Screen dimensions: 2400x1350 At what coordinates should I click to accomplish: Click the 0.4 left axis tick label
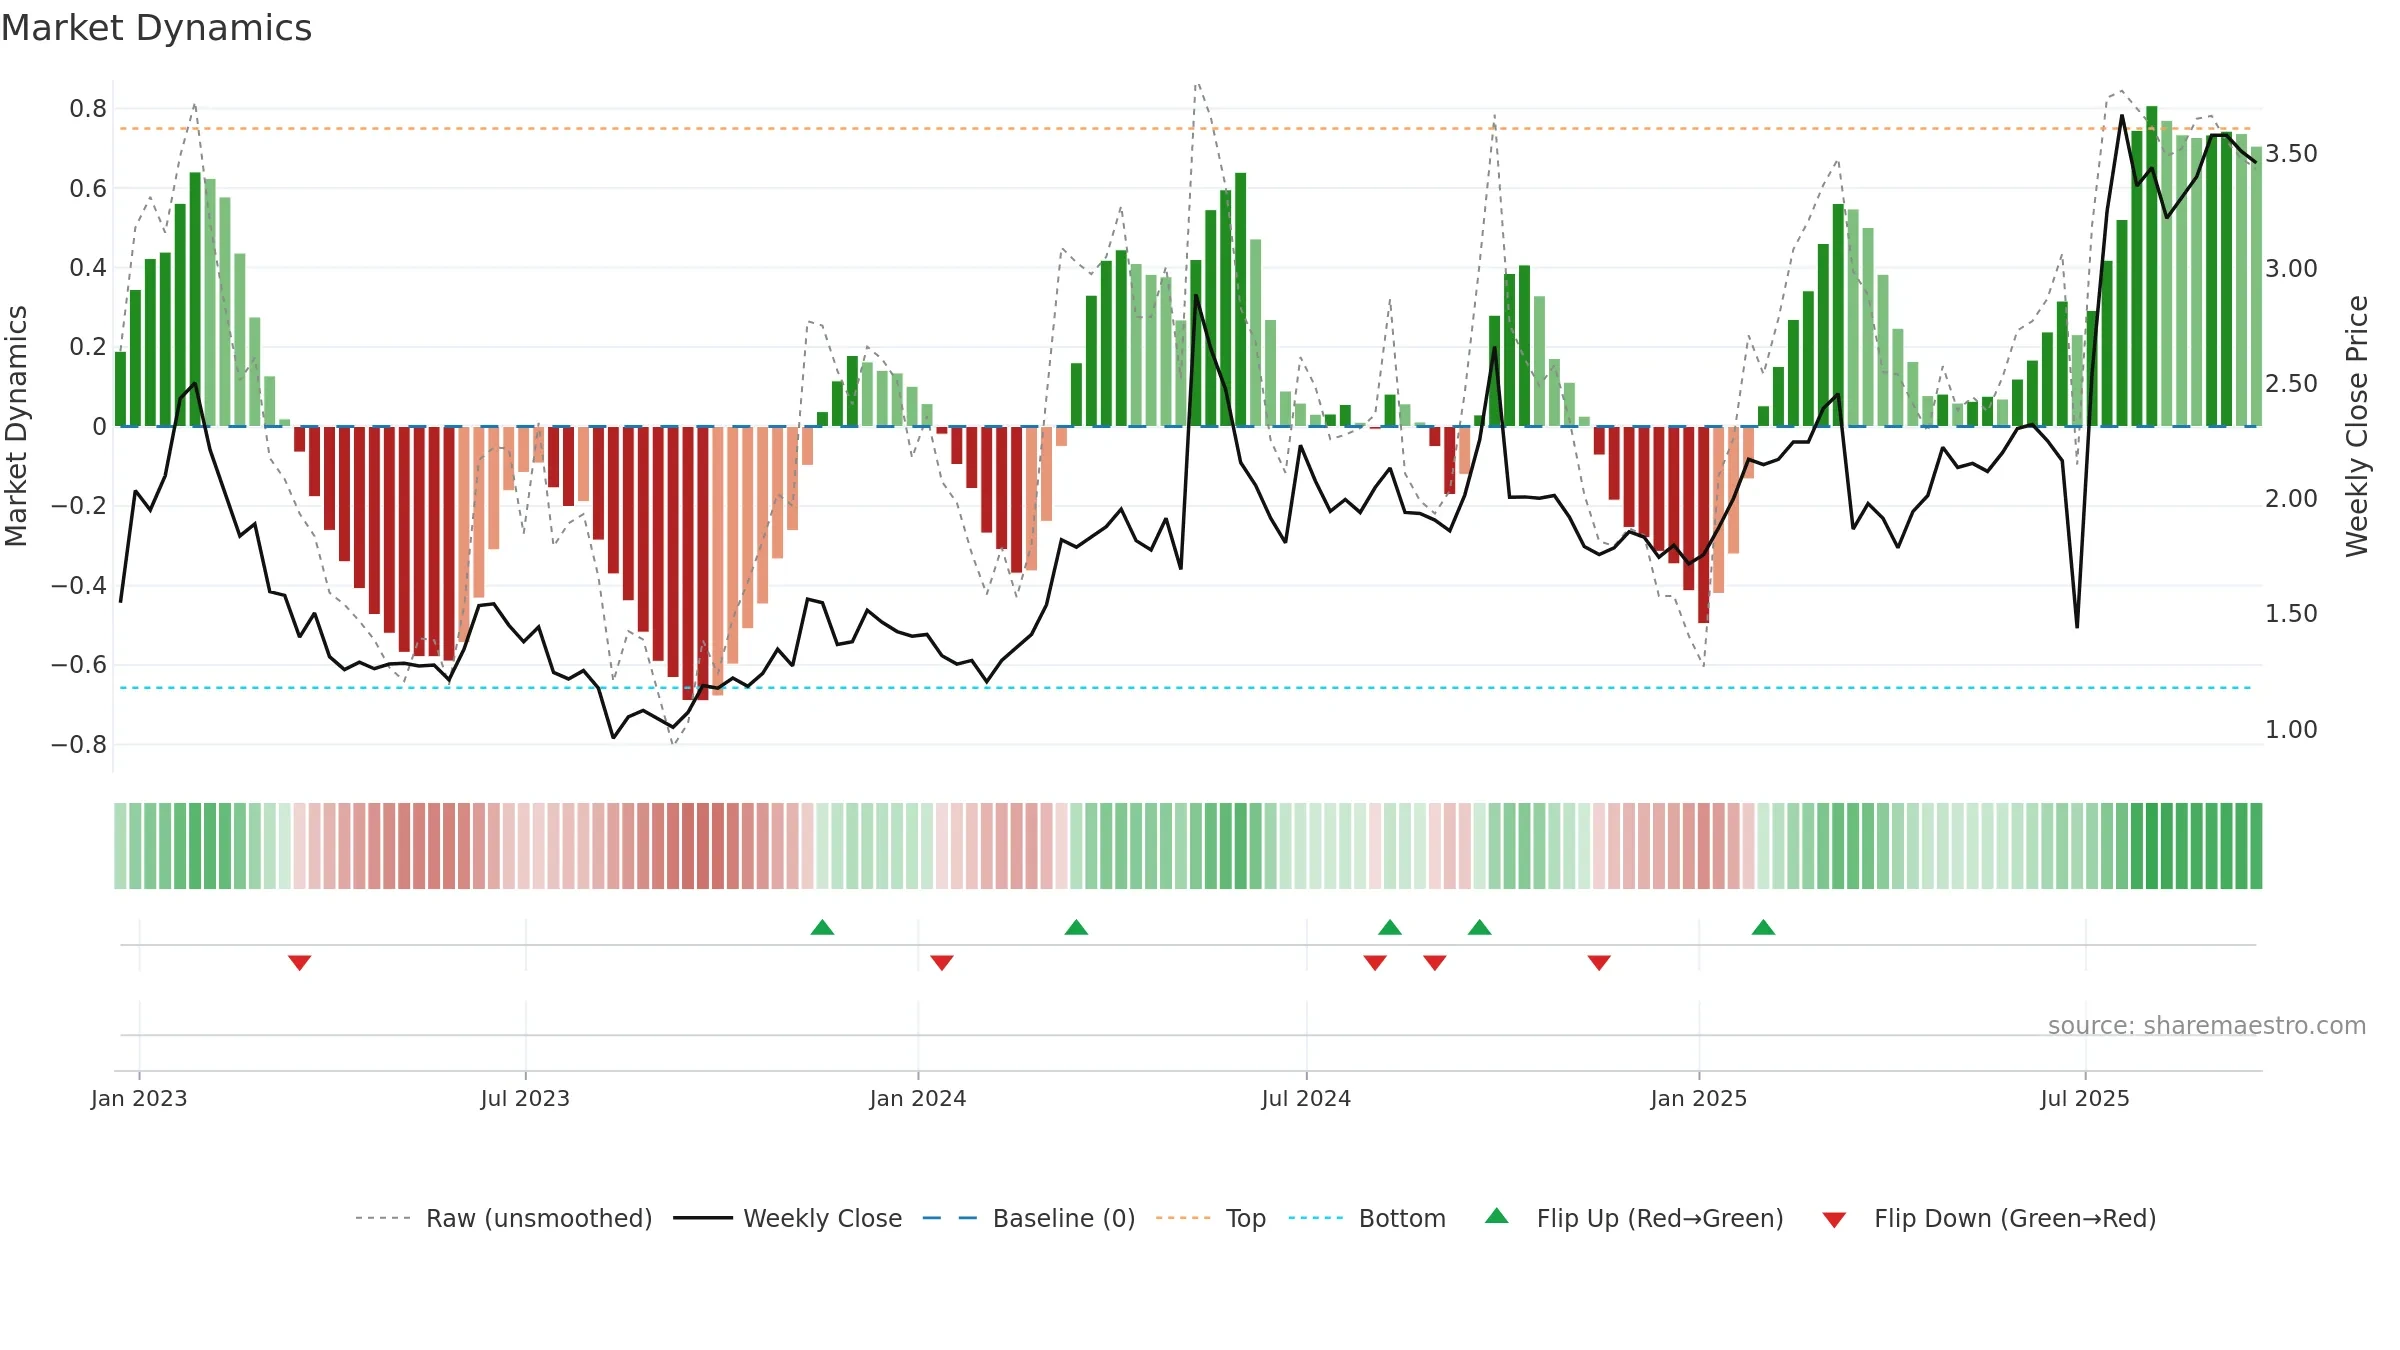(88, 267)
